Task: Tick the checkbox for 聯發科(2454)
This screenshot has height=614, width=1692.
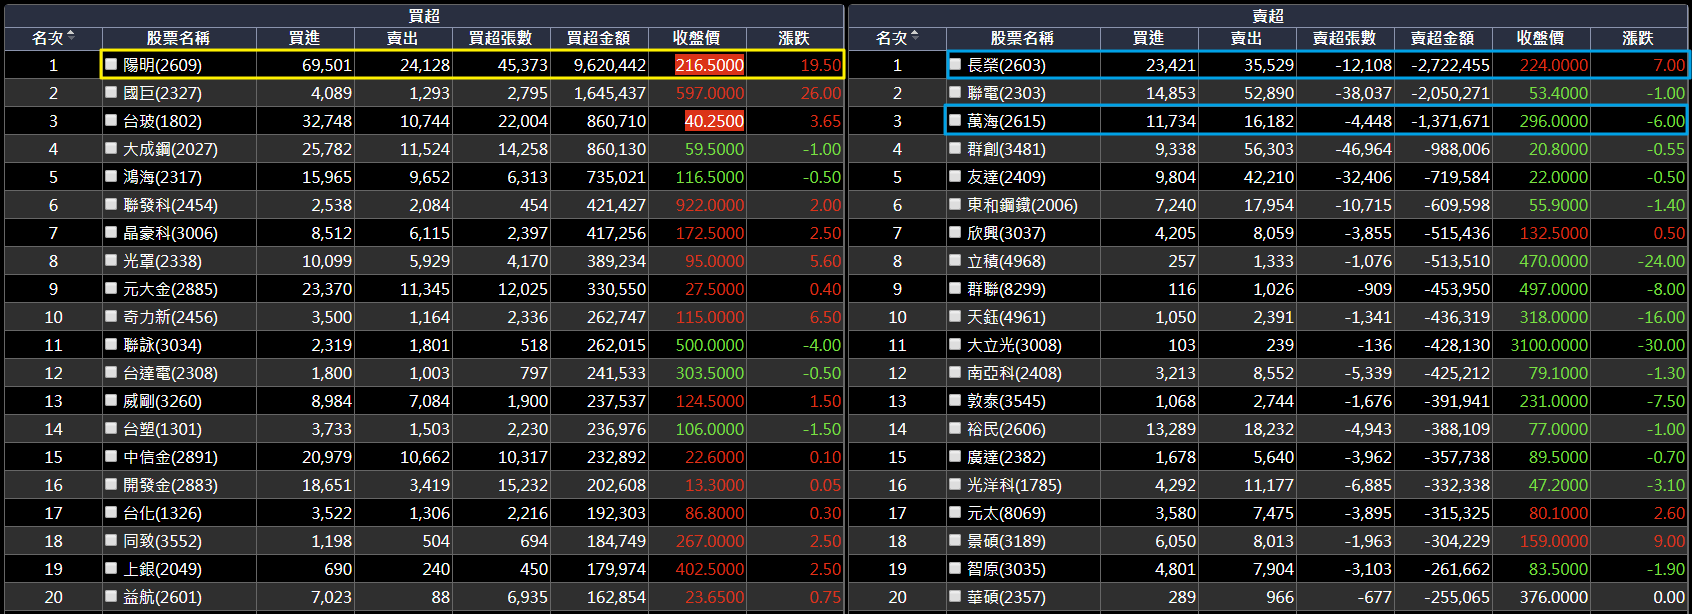Action: (x=112, y=204)
